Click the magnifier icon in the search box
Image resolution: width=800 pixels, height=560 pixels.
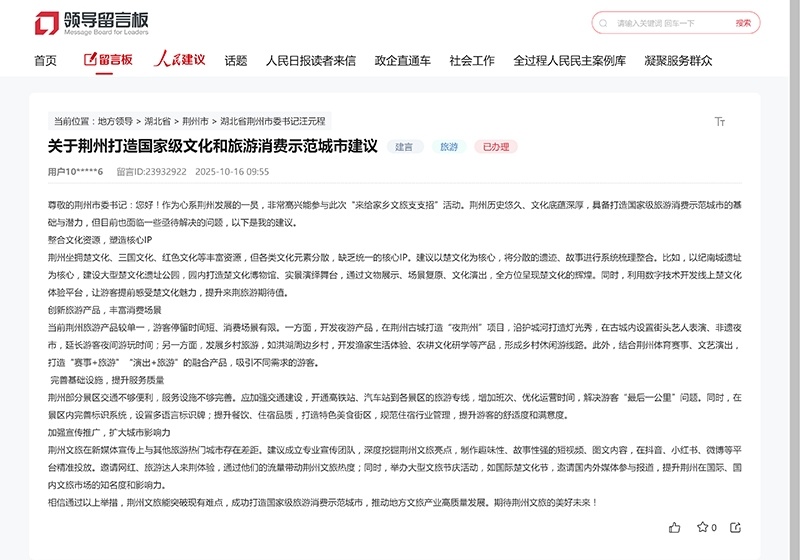(x=604, y=23)
